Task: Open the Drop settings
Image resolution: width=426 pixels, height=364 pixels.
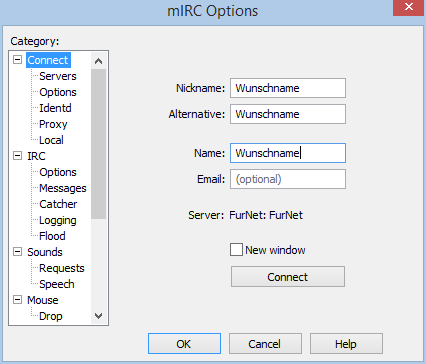Action: [51, 316]
